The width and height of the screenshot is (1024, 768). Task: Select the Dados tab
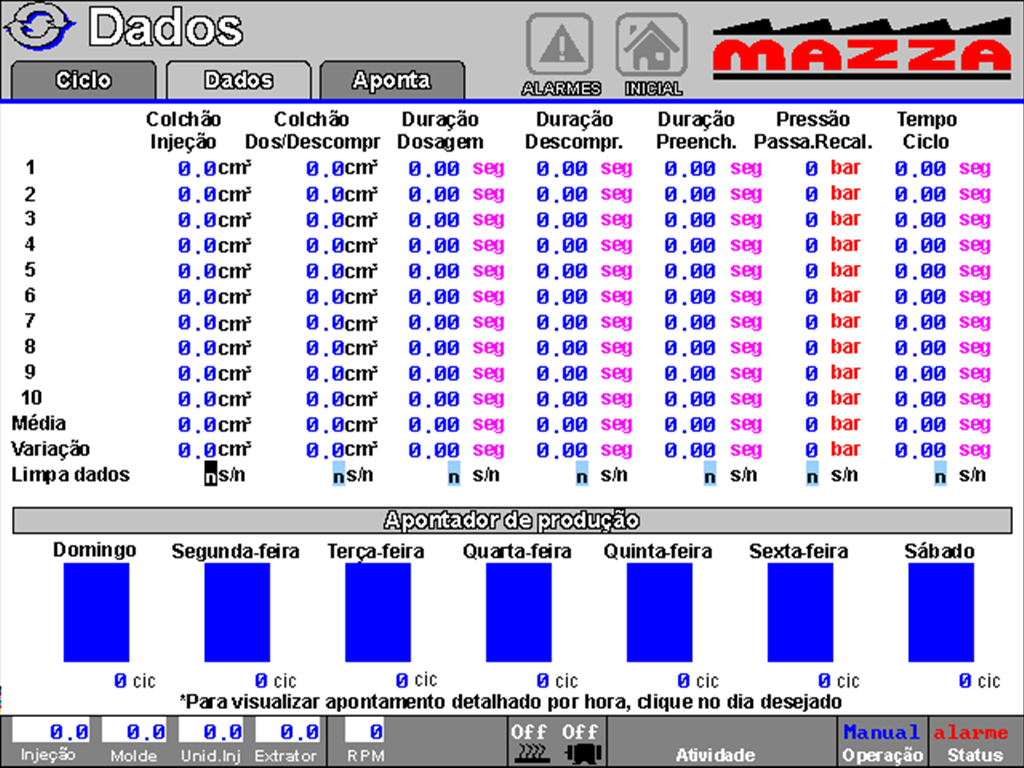tap(238, 80)
